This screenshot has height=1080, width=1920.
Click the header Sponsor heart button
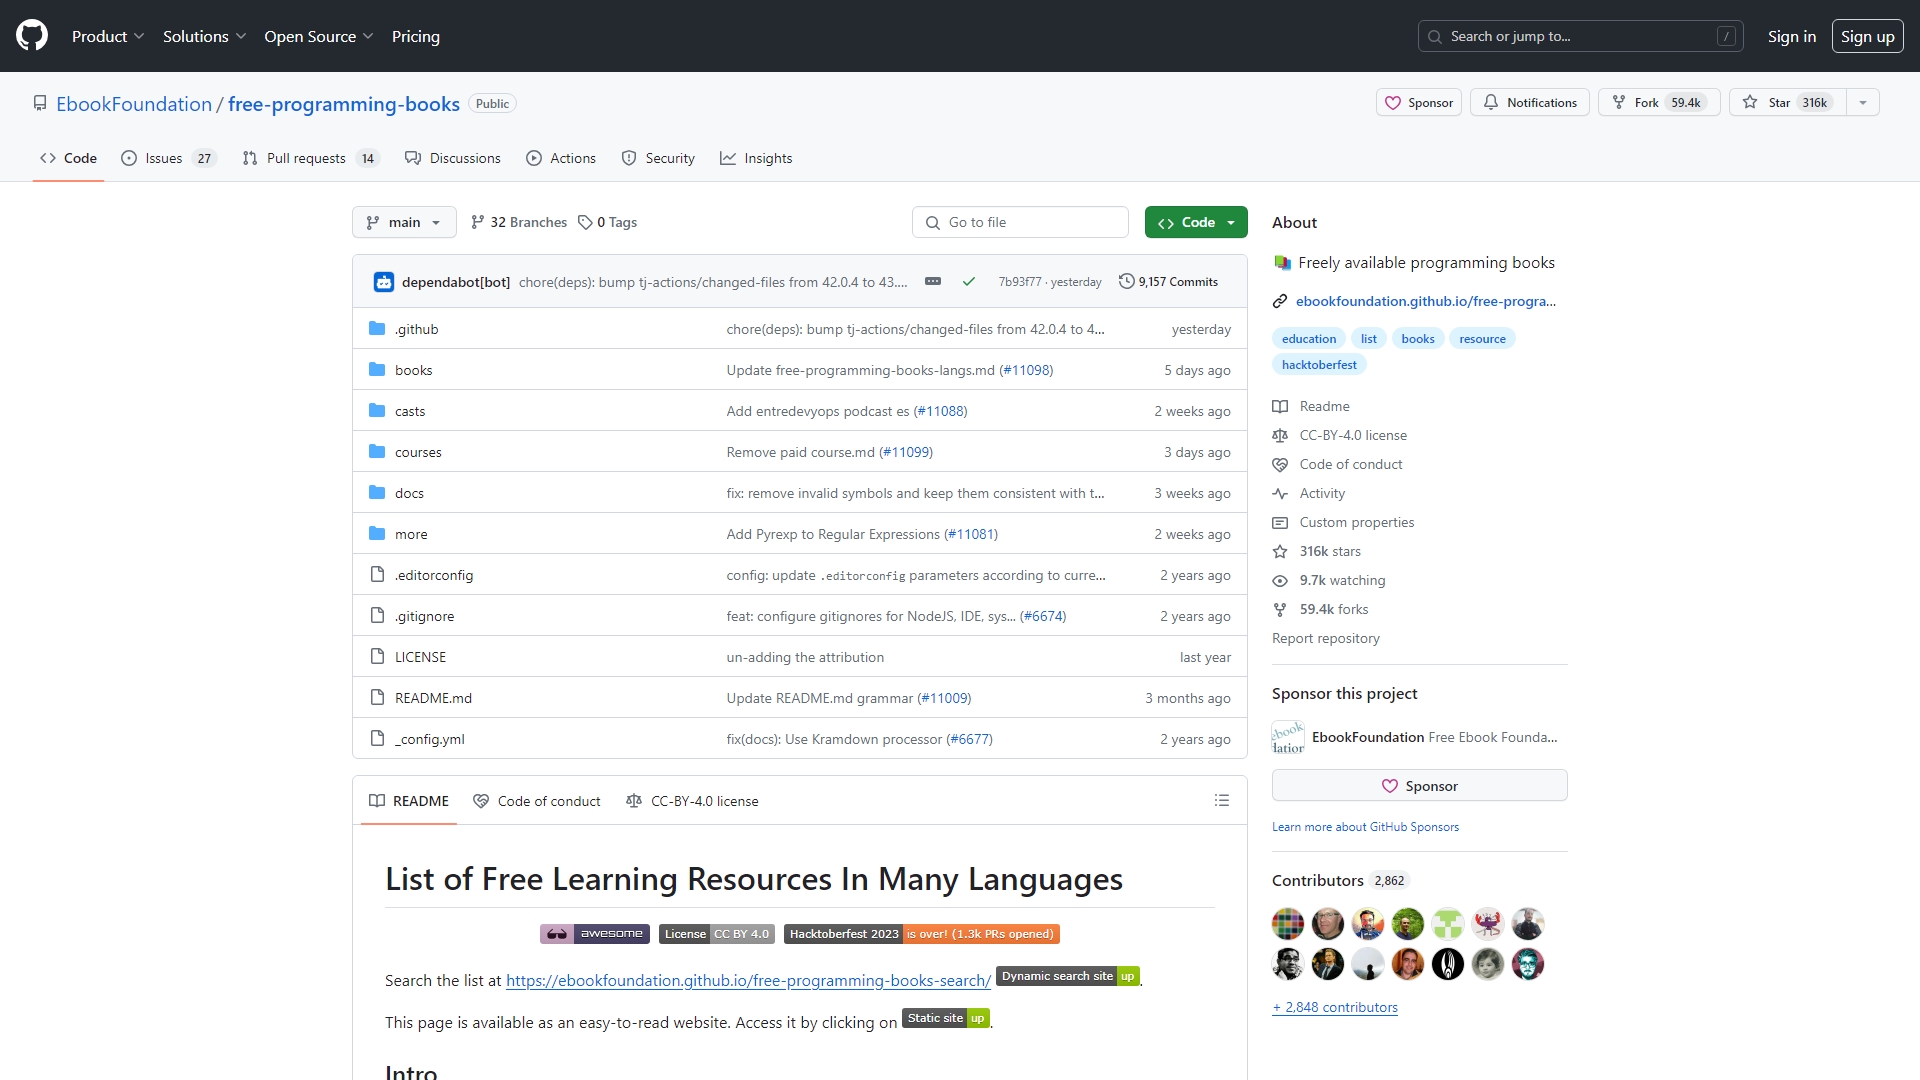[x=1419, y=102]
